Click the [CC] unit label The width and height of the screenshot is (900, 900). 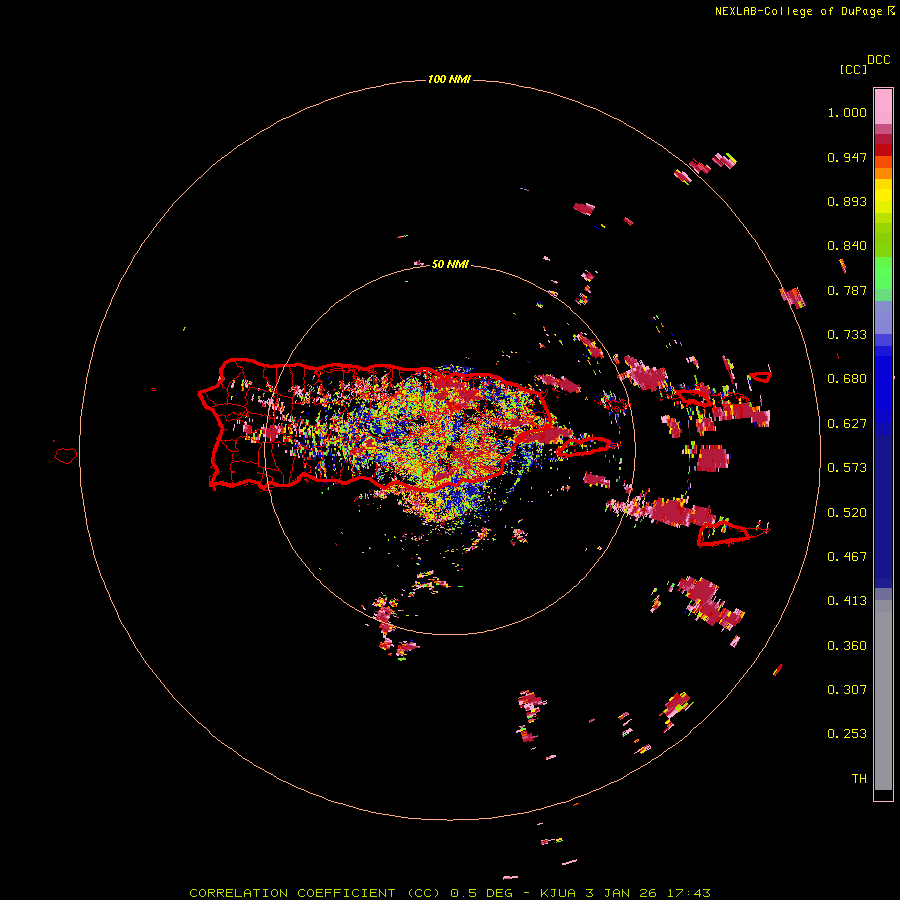point(853,69)
